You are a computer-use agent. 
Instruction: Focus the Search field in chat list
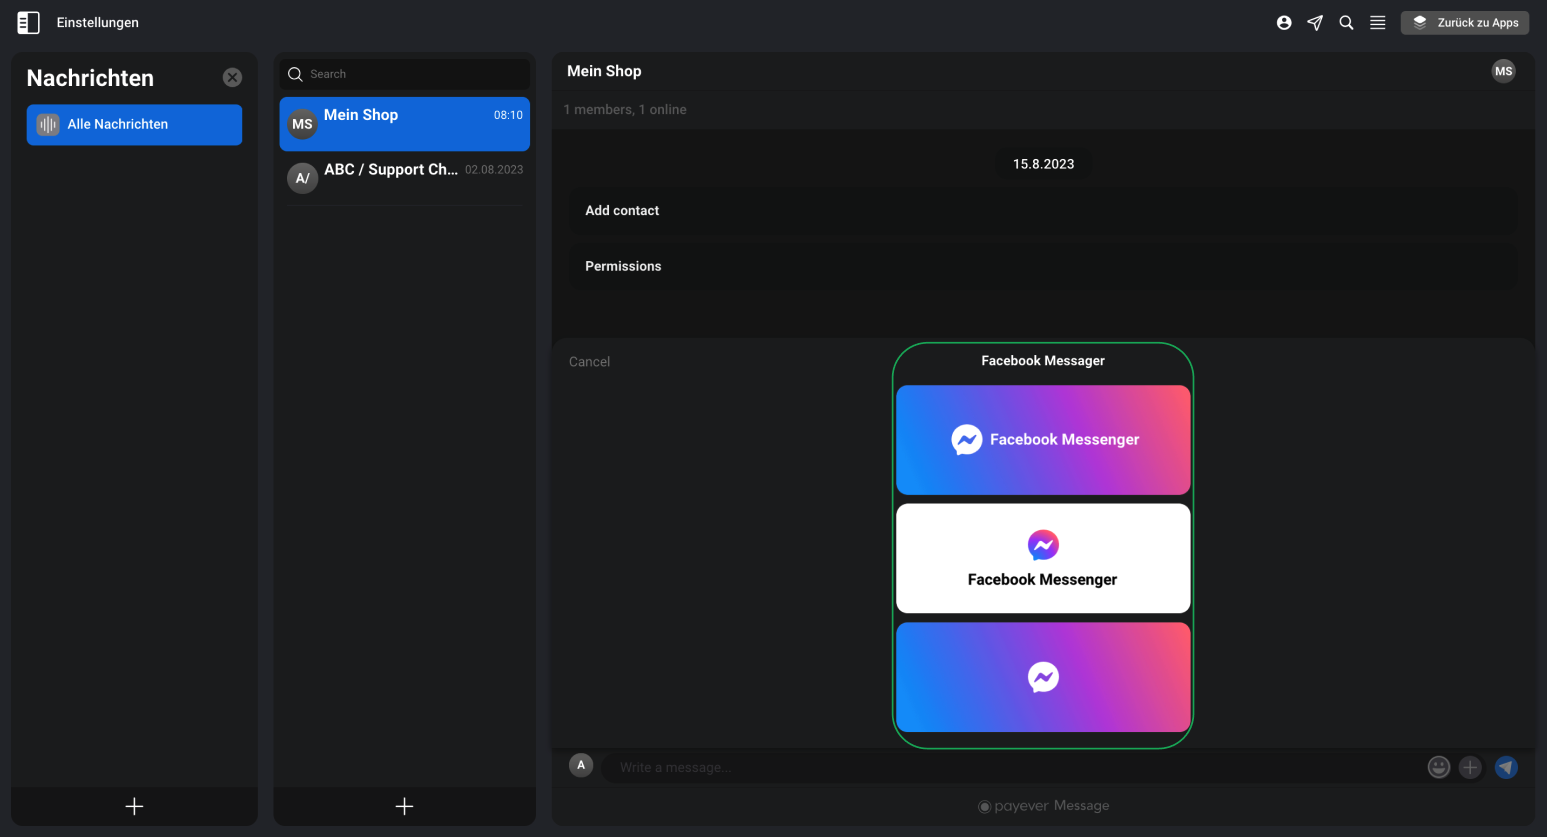click(x=404, y=74)
